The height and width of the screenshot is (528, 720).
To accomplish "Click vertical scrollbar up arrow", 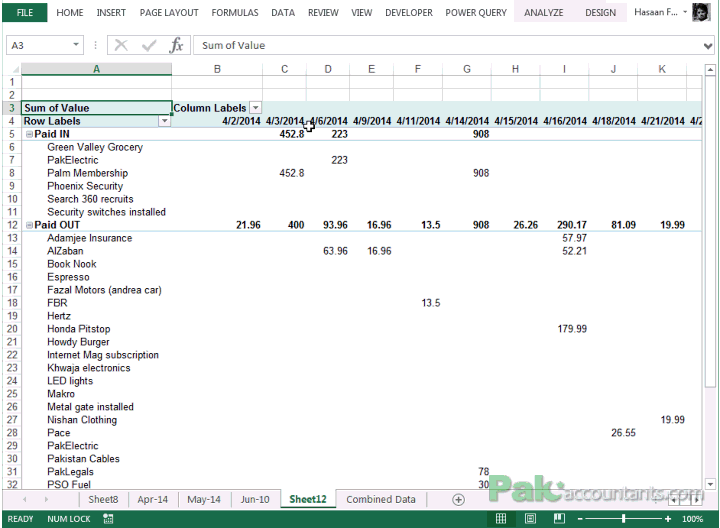I will 710,70.
